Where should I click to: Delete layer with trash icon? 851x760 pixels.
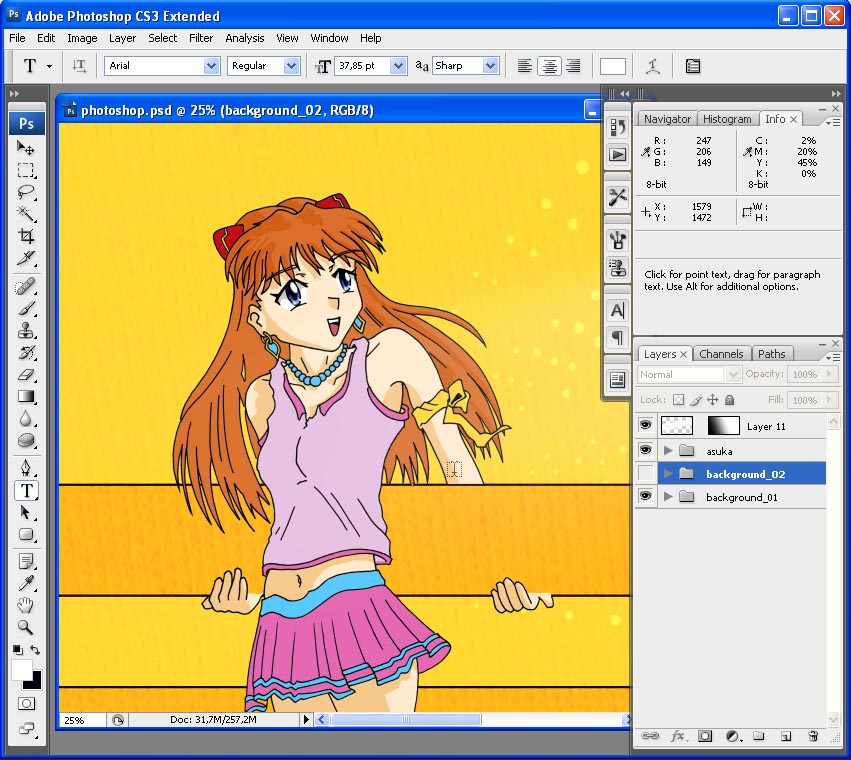coord(813,736)
